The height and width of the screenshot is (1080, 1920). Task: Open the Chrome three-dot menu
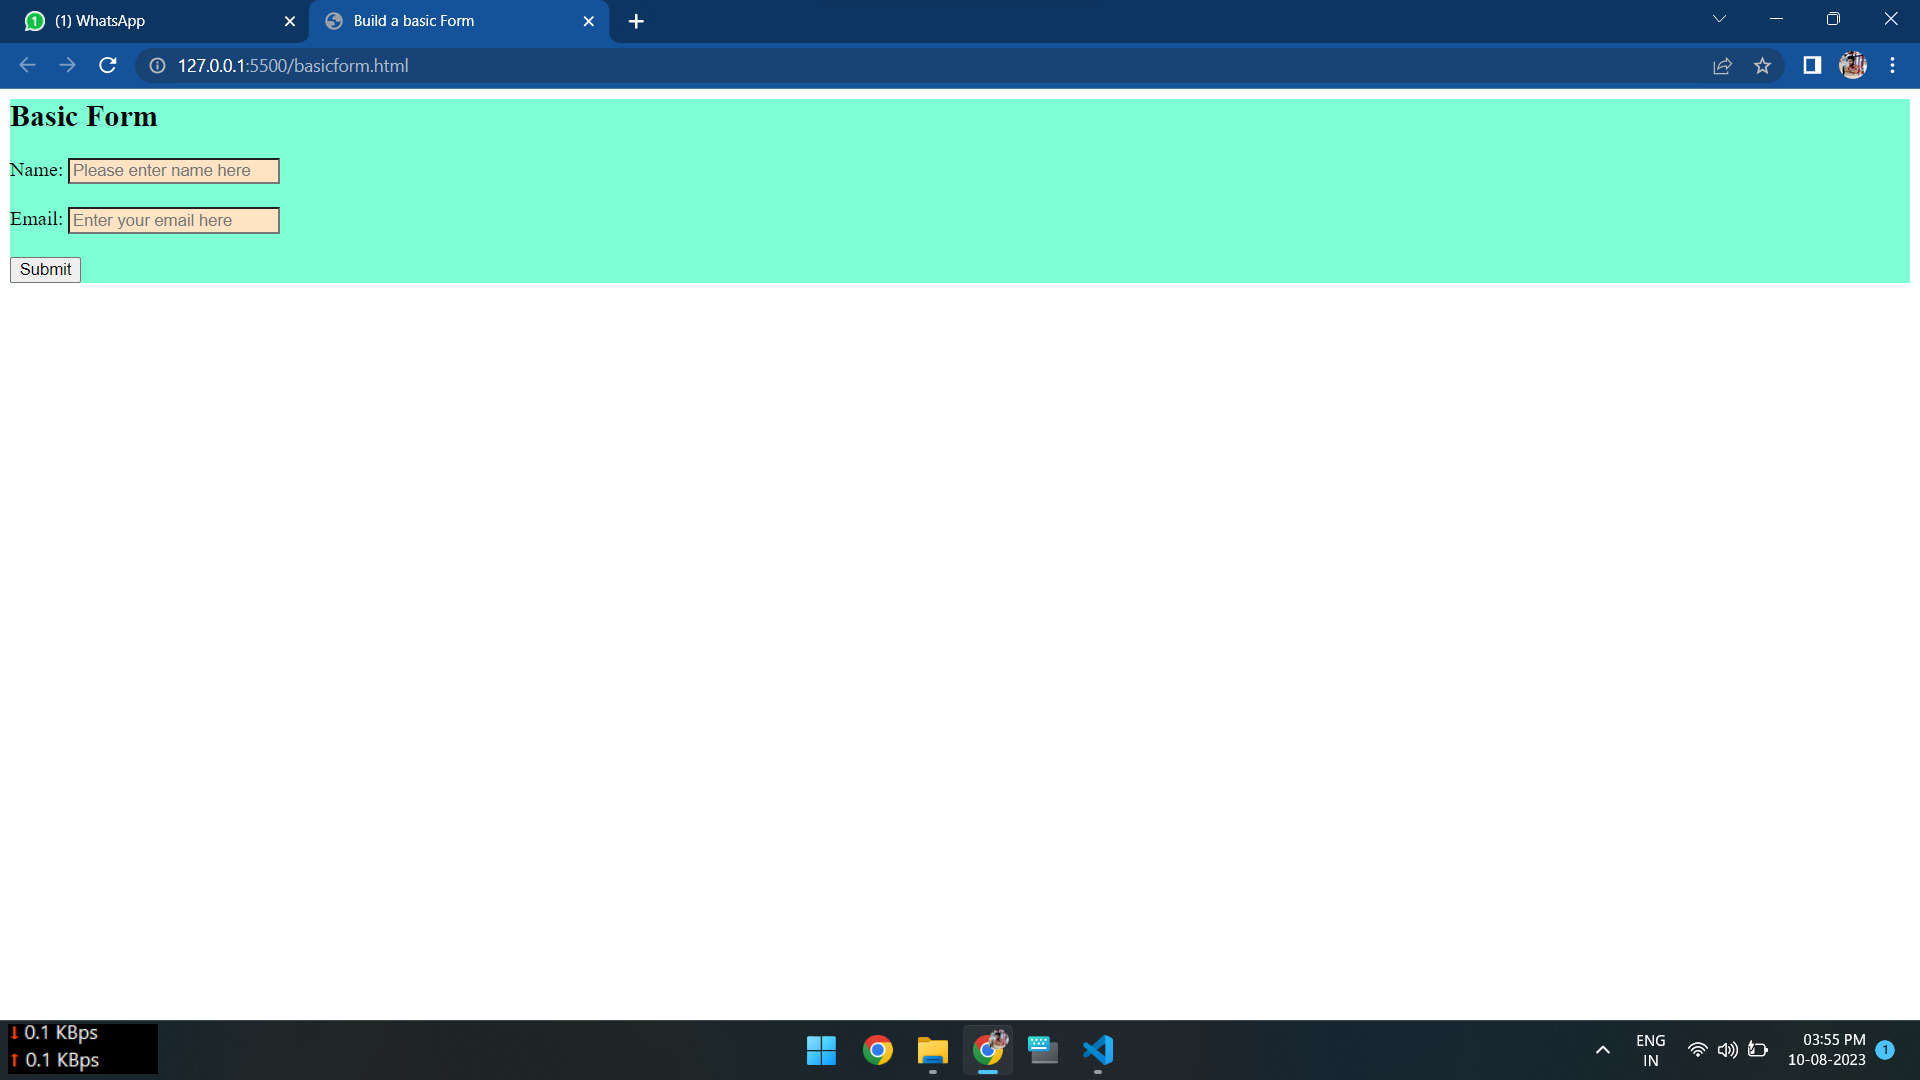click(x=1892, y=65)
